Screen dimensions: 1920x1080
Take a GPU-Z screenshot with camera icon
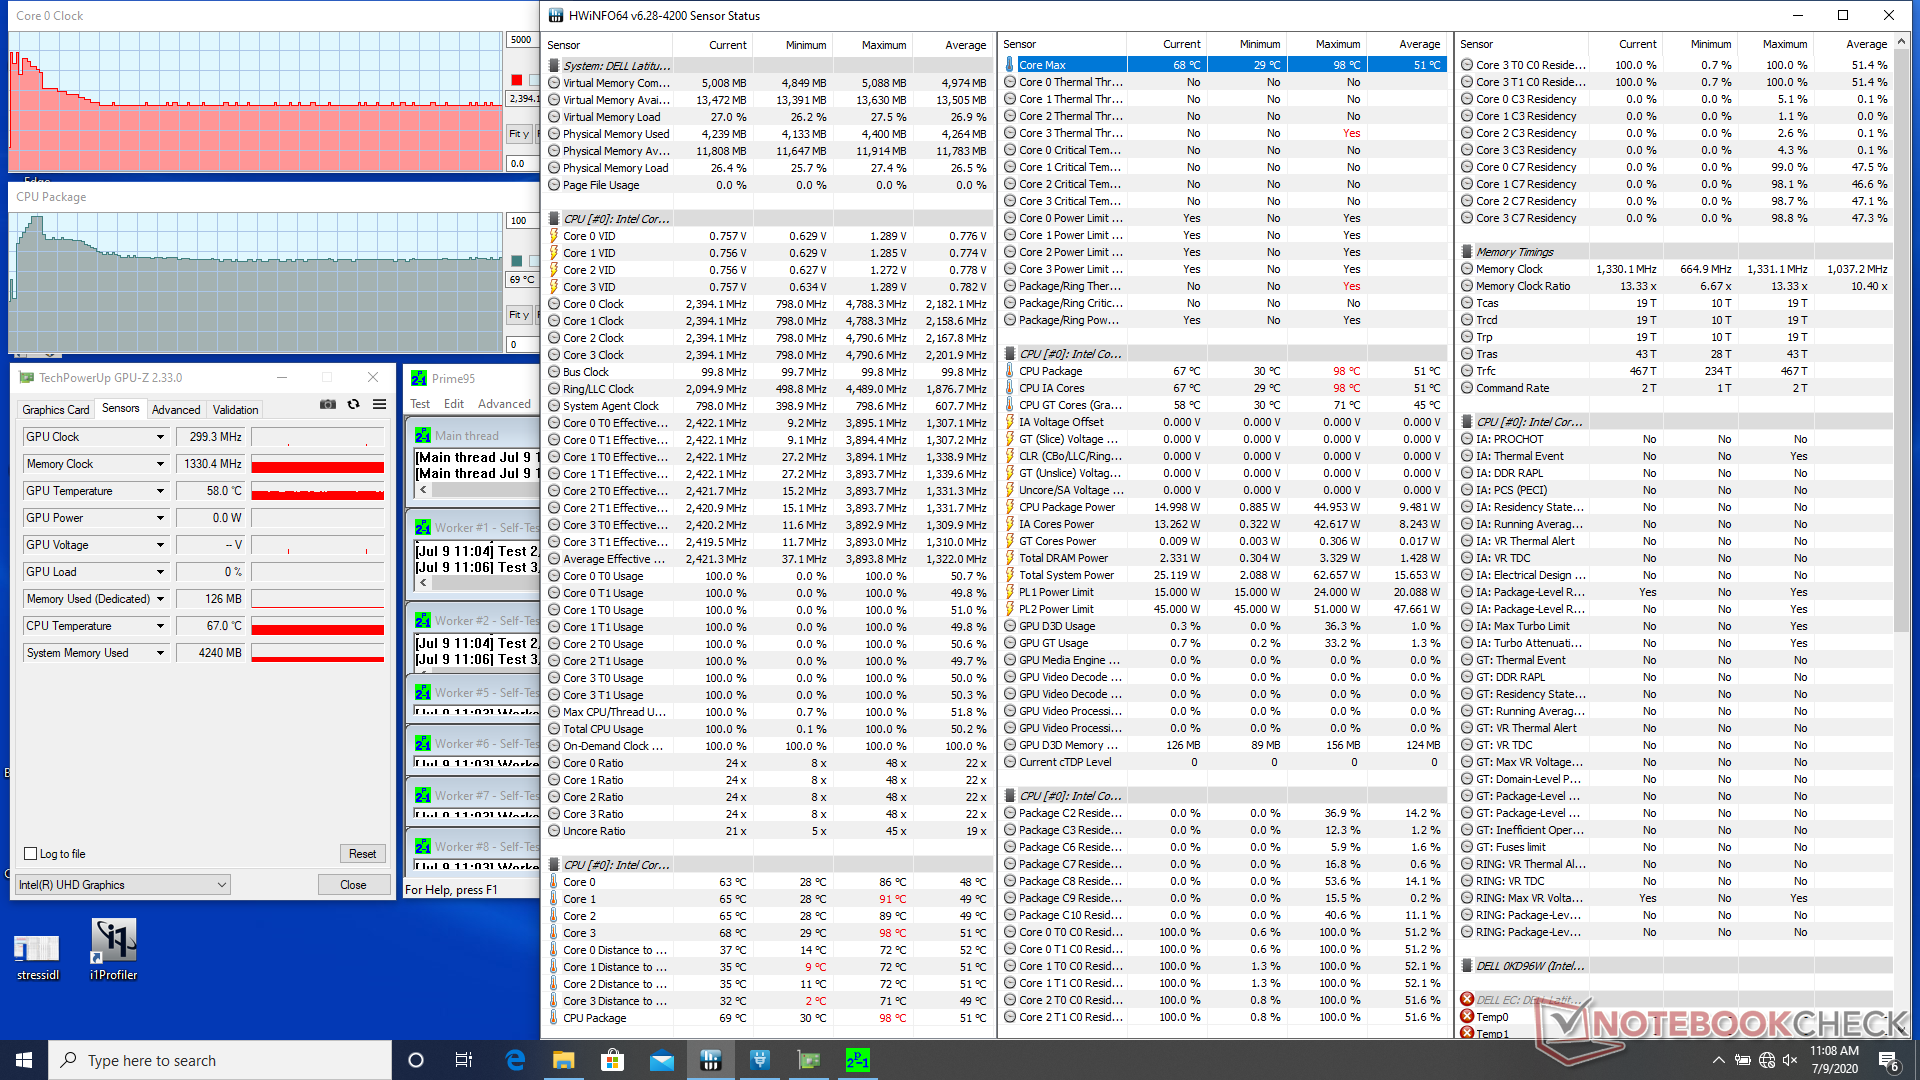click(x=328, y=404)
